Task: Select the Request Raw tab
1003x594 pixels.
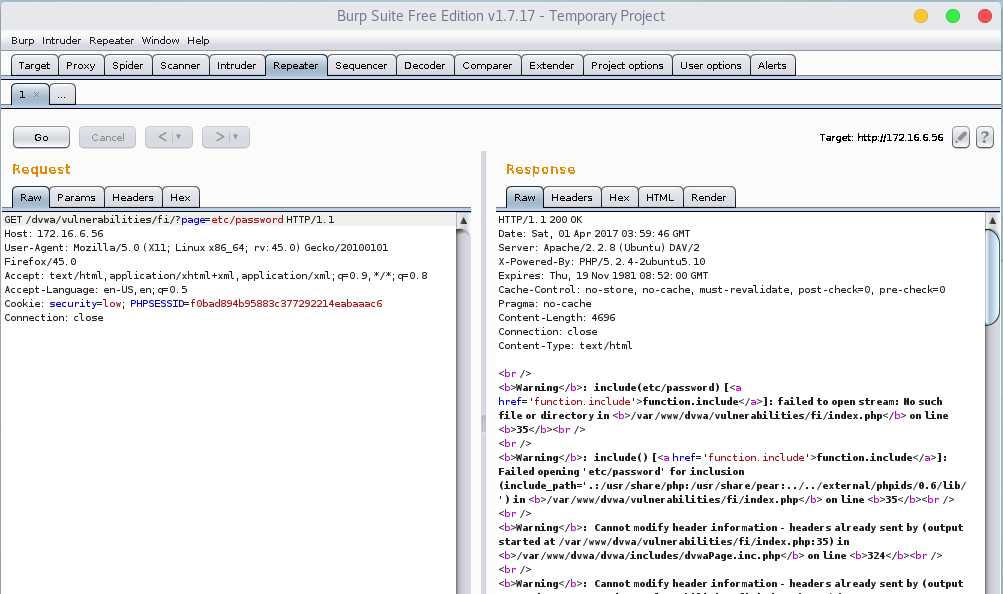Action: [x=31, y=198]
